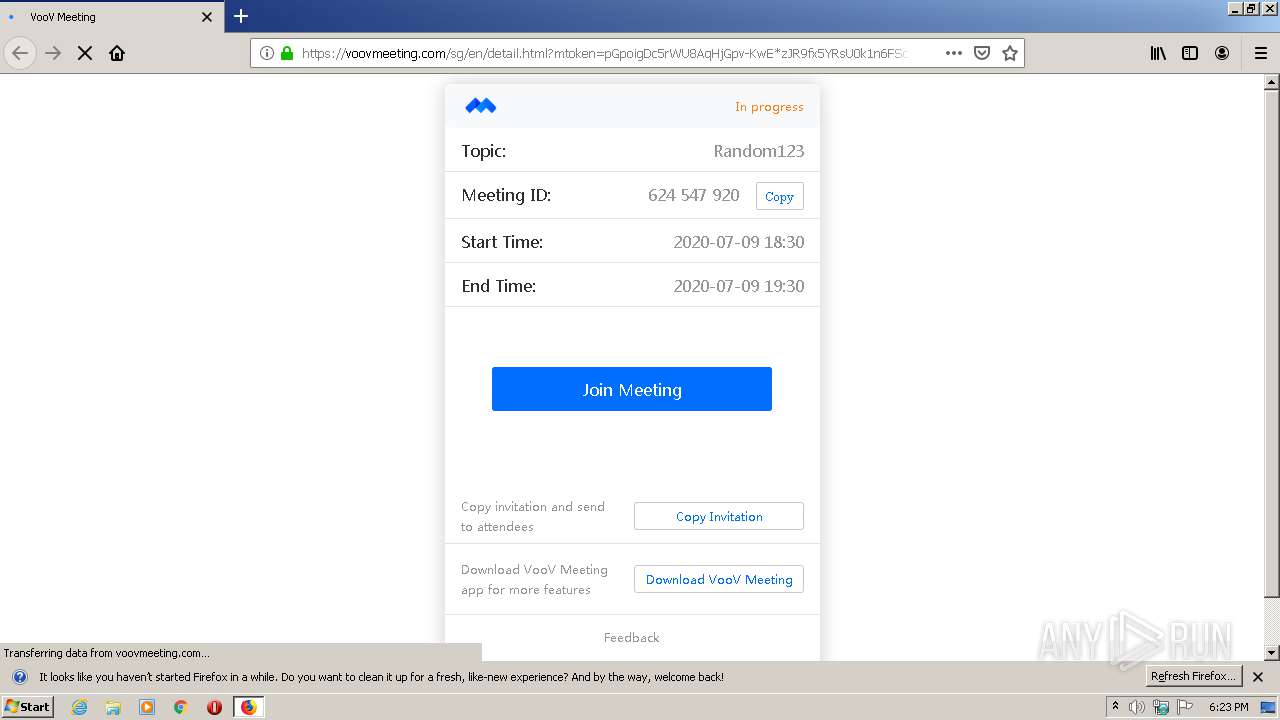Go to the Firefox home page

[x=117, y=53]
